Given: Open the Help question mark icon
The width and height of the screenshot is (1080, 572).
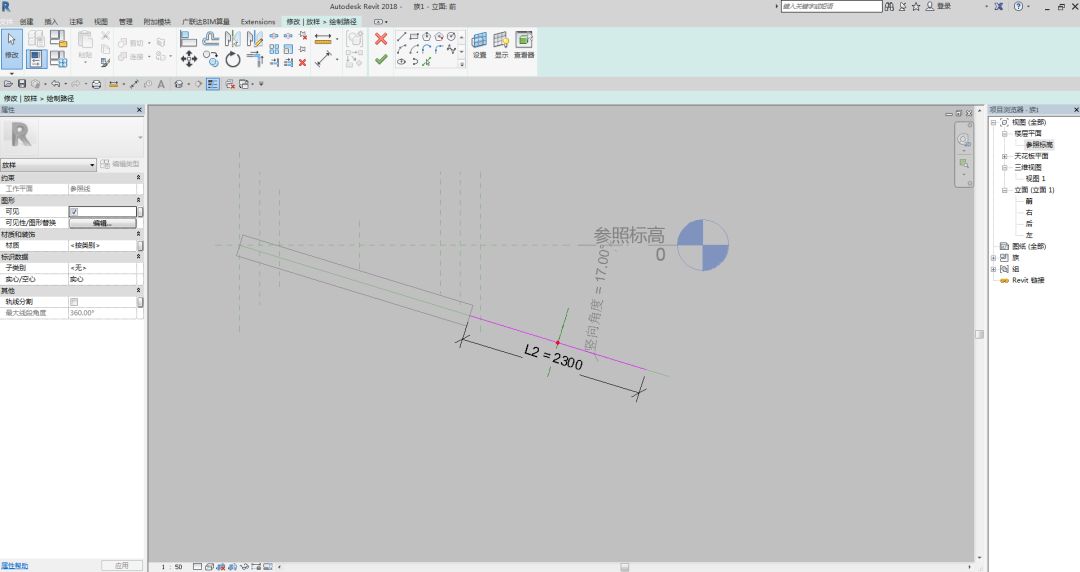Looking at the screenshot, I should pyautogui.click(x=1019, y=6).
